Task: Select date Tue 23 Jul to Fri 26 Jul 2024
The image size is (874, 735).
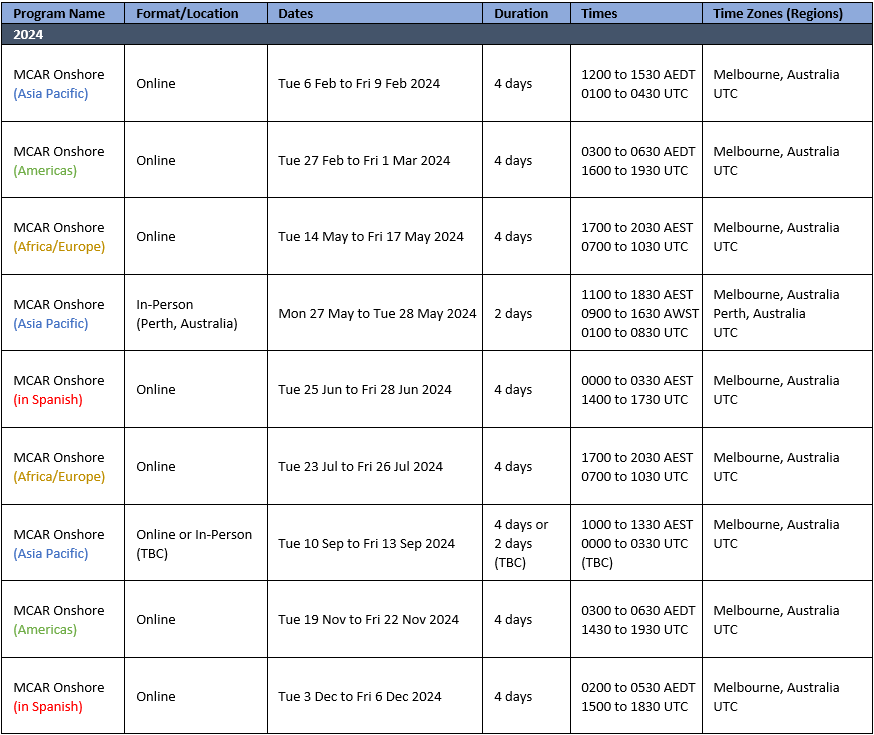Action: [361, 466]
